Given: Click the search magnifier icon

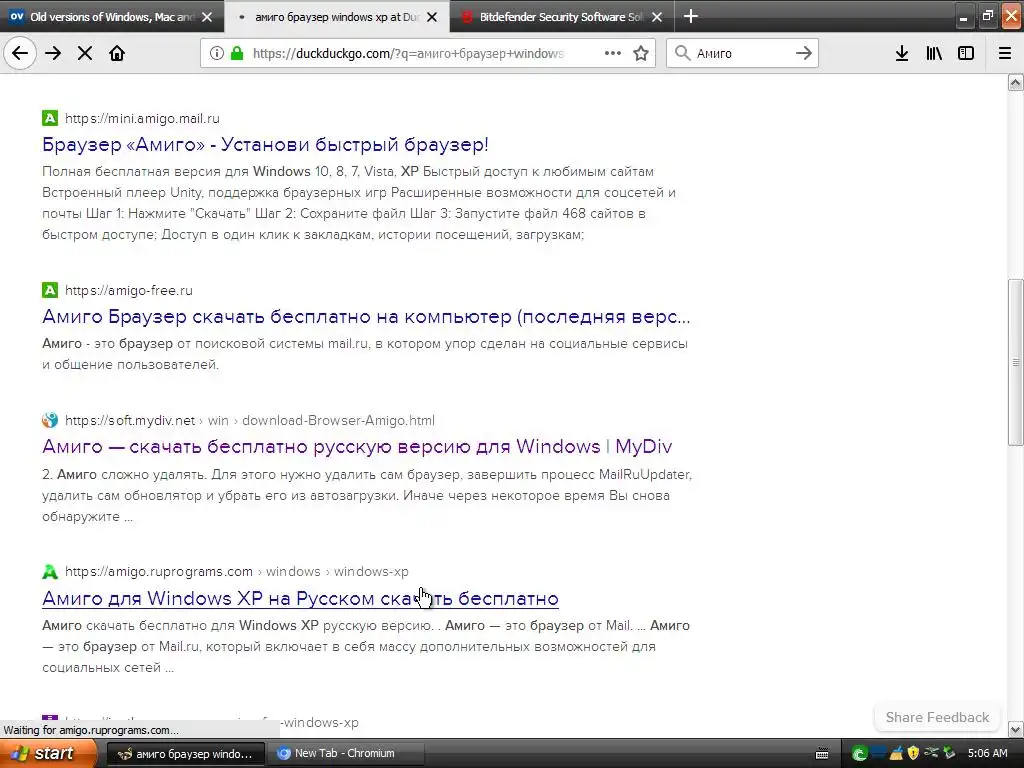Looking at the screenshot, I should 682,54.
